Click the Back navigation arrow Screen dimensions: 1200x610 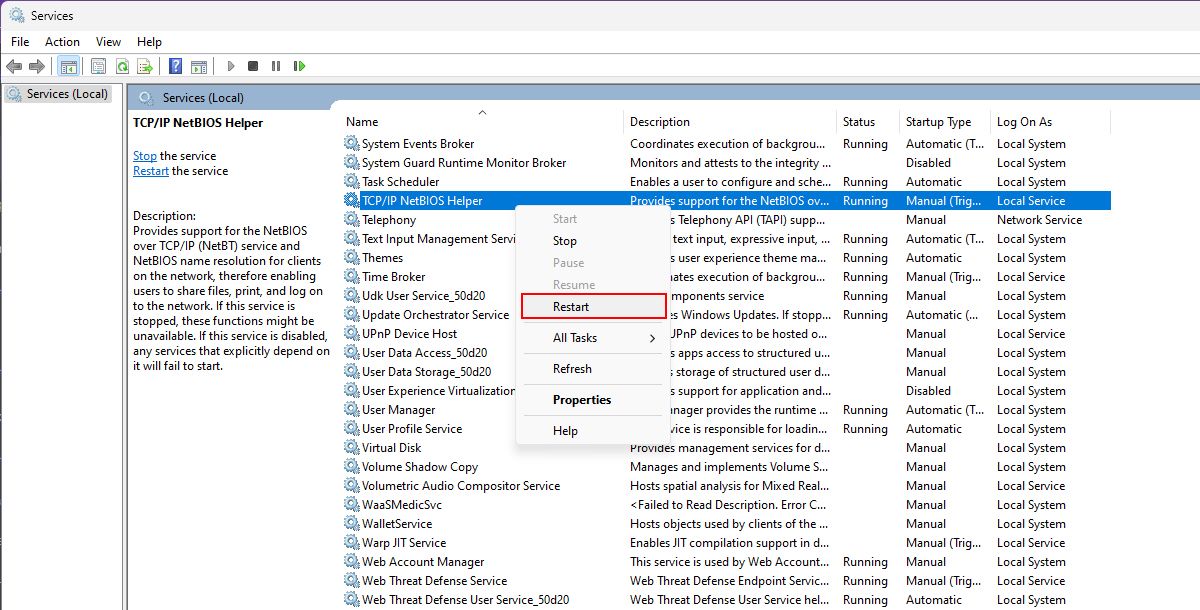(14, 66)
